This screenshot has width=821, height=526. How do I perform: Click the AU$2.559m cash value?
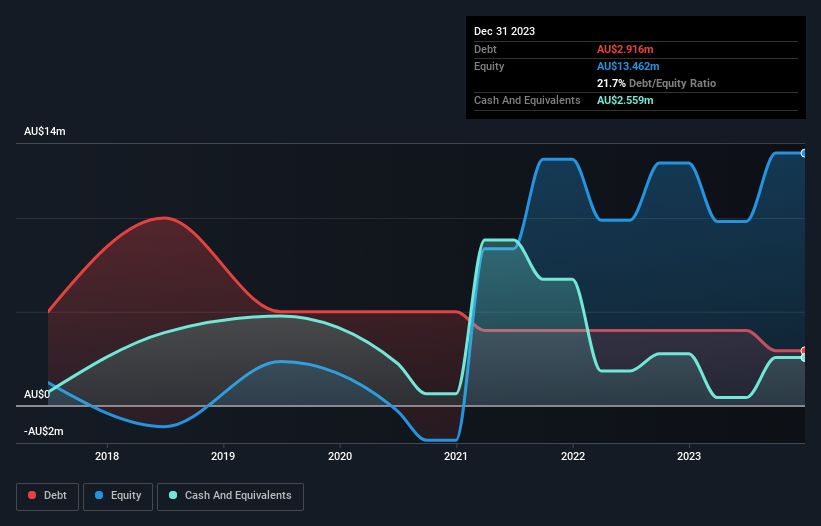coord(625,100)
